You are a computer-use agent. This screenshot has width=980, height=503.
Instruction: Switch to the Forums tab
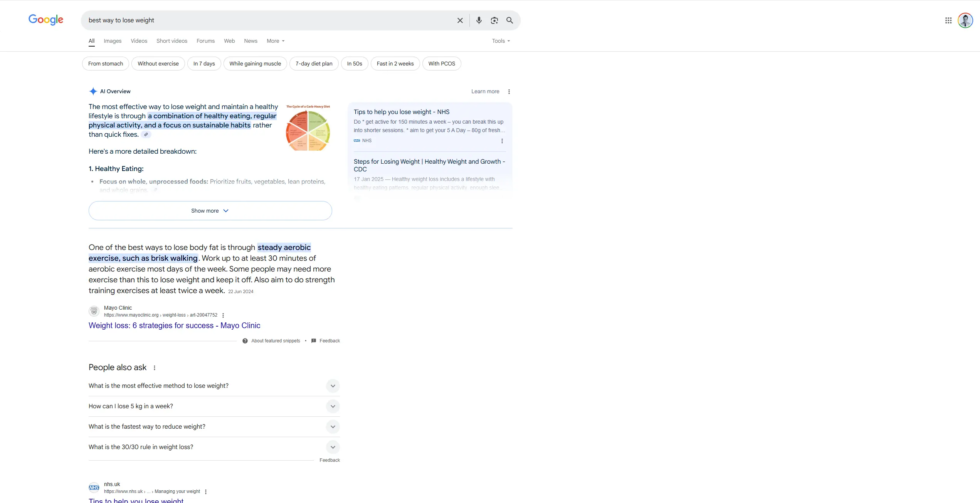pos(206,41)
